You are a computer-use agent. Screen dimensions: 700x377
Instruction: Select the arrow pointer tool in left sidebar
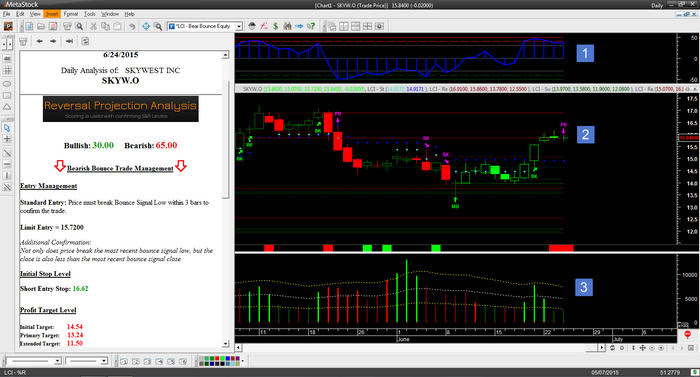pyautogui.click(x=7, y=128)
